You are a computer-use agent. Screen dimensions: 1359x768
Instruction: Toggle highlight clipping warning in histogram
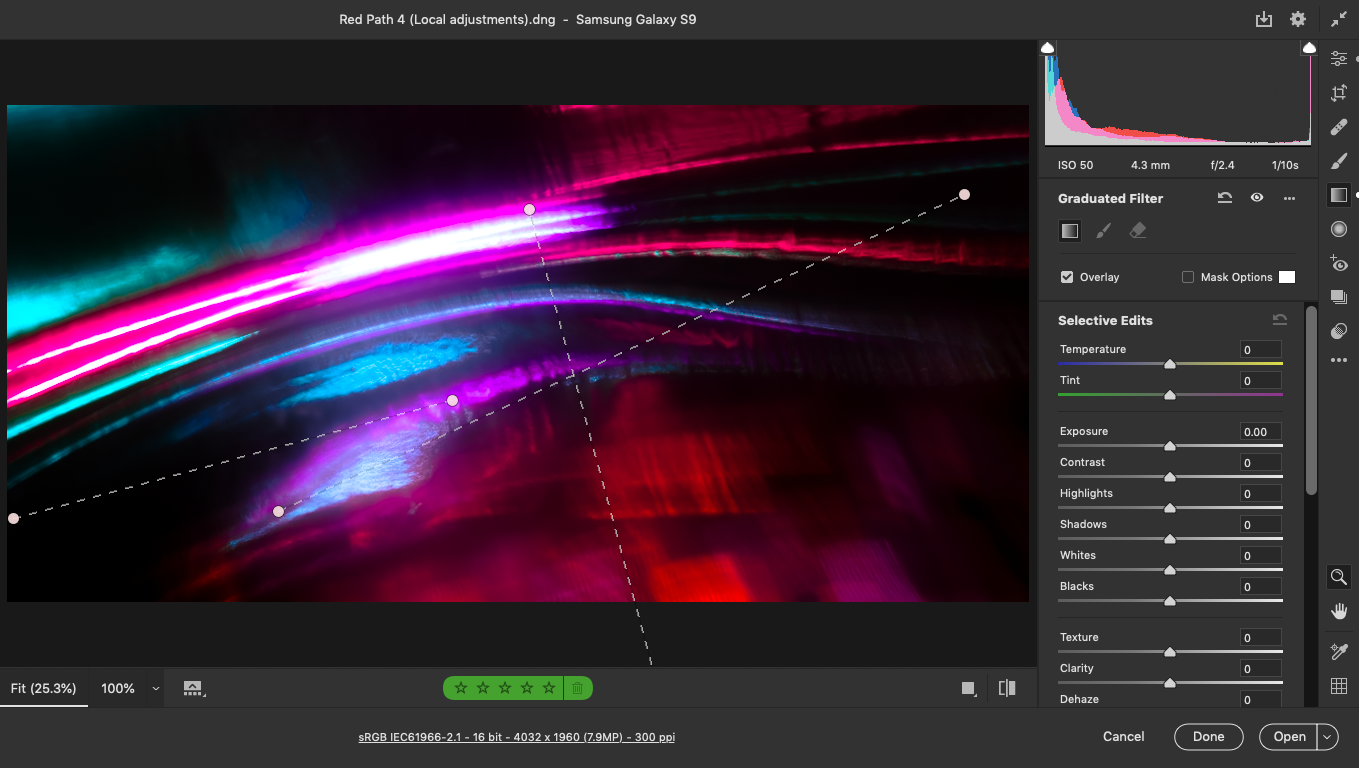(1309, 48)
